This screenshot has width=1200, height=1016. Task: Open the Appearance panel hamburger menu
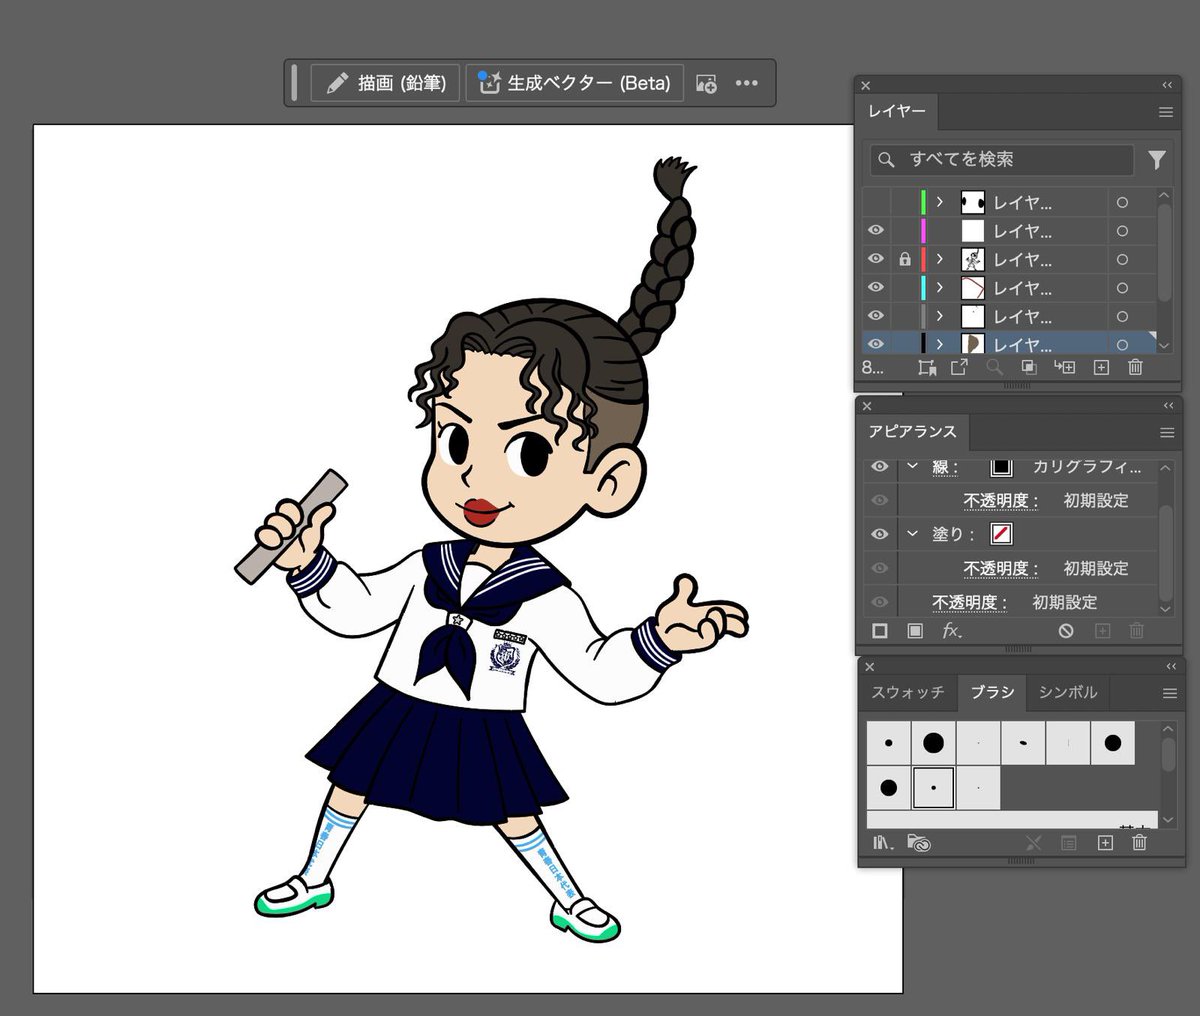[x=1166, y=433]
